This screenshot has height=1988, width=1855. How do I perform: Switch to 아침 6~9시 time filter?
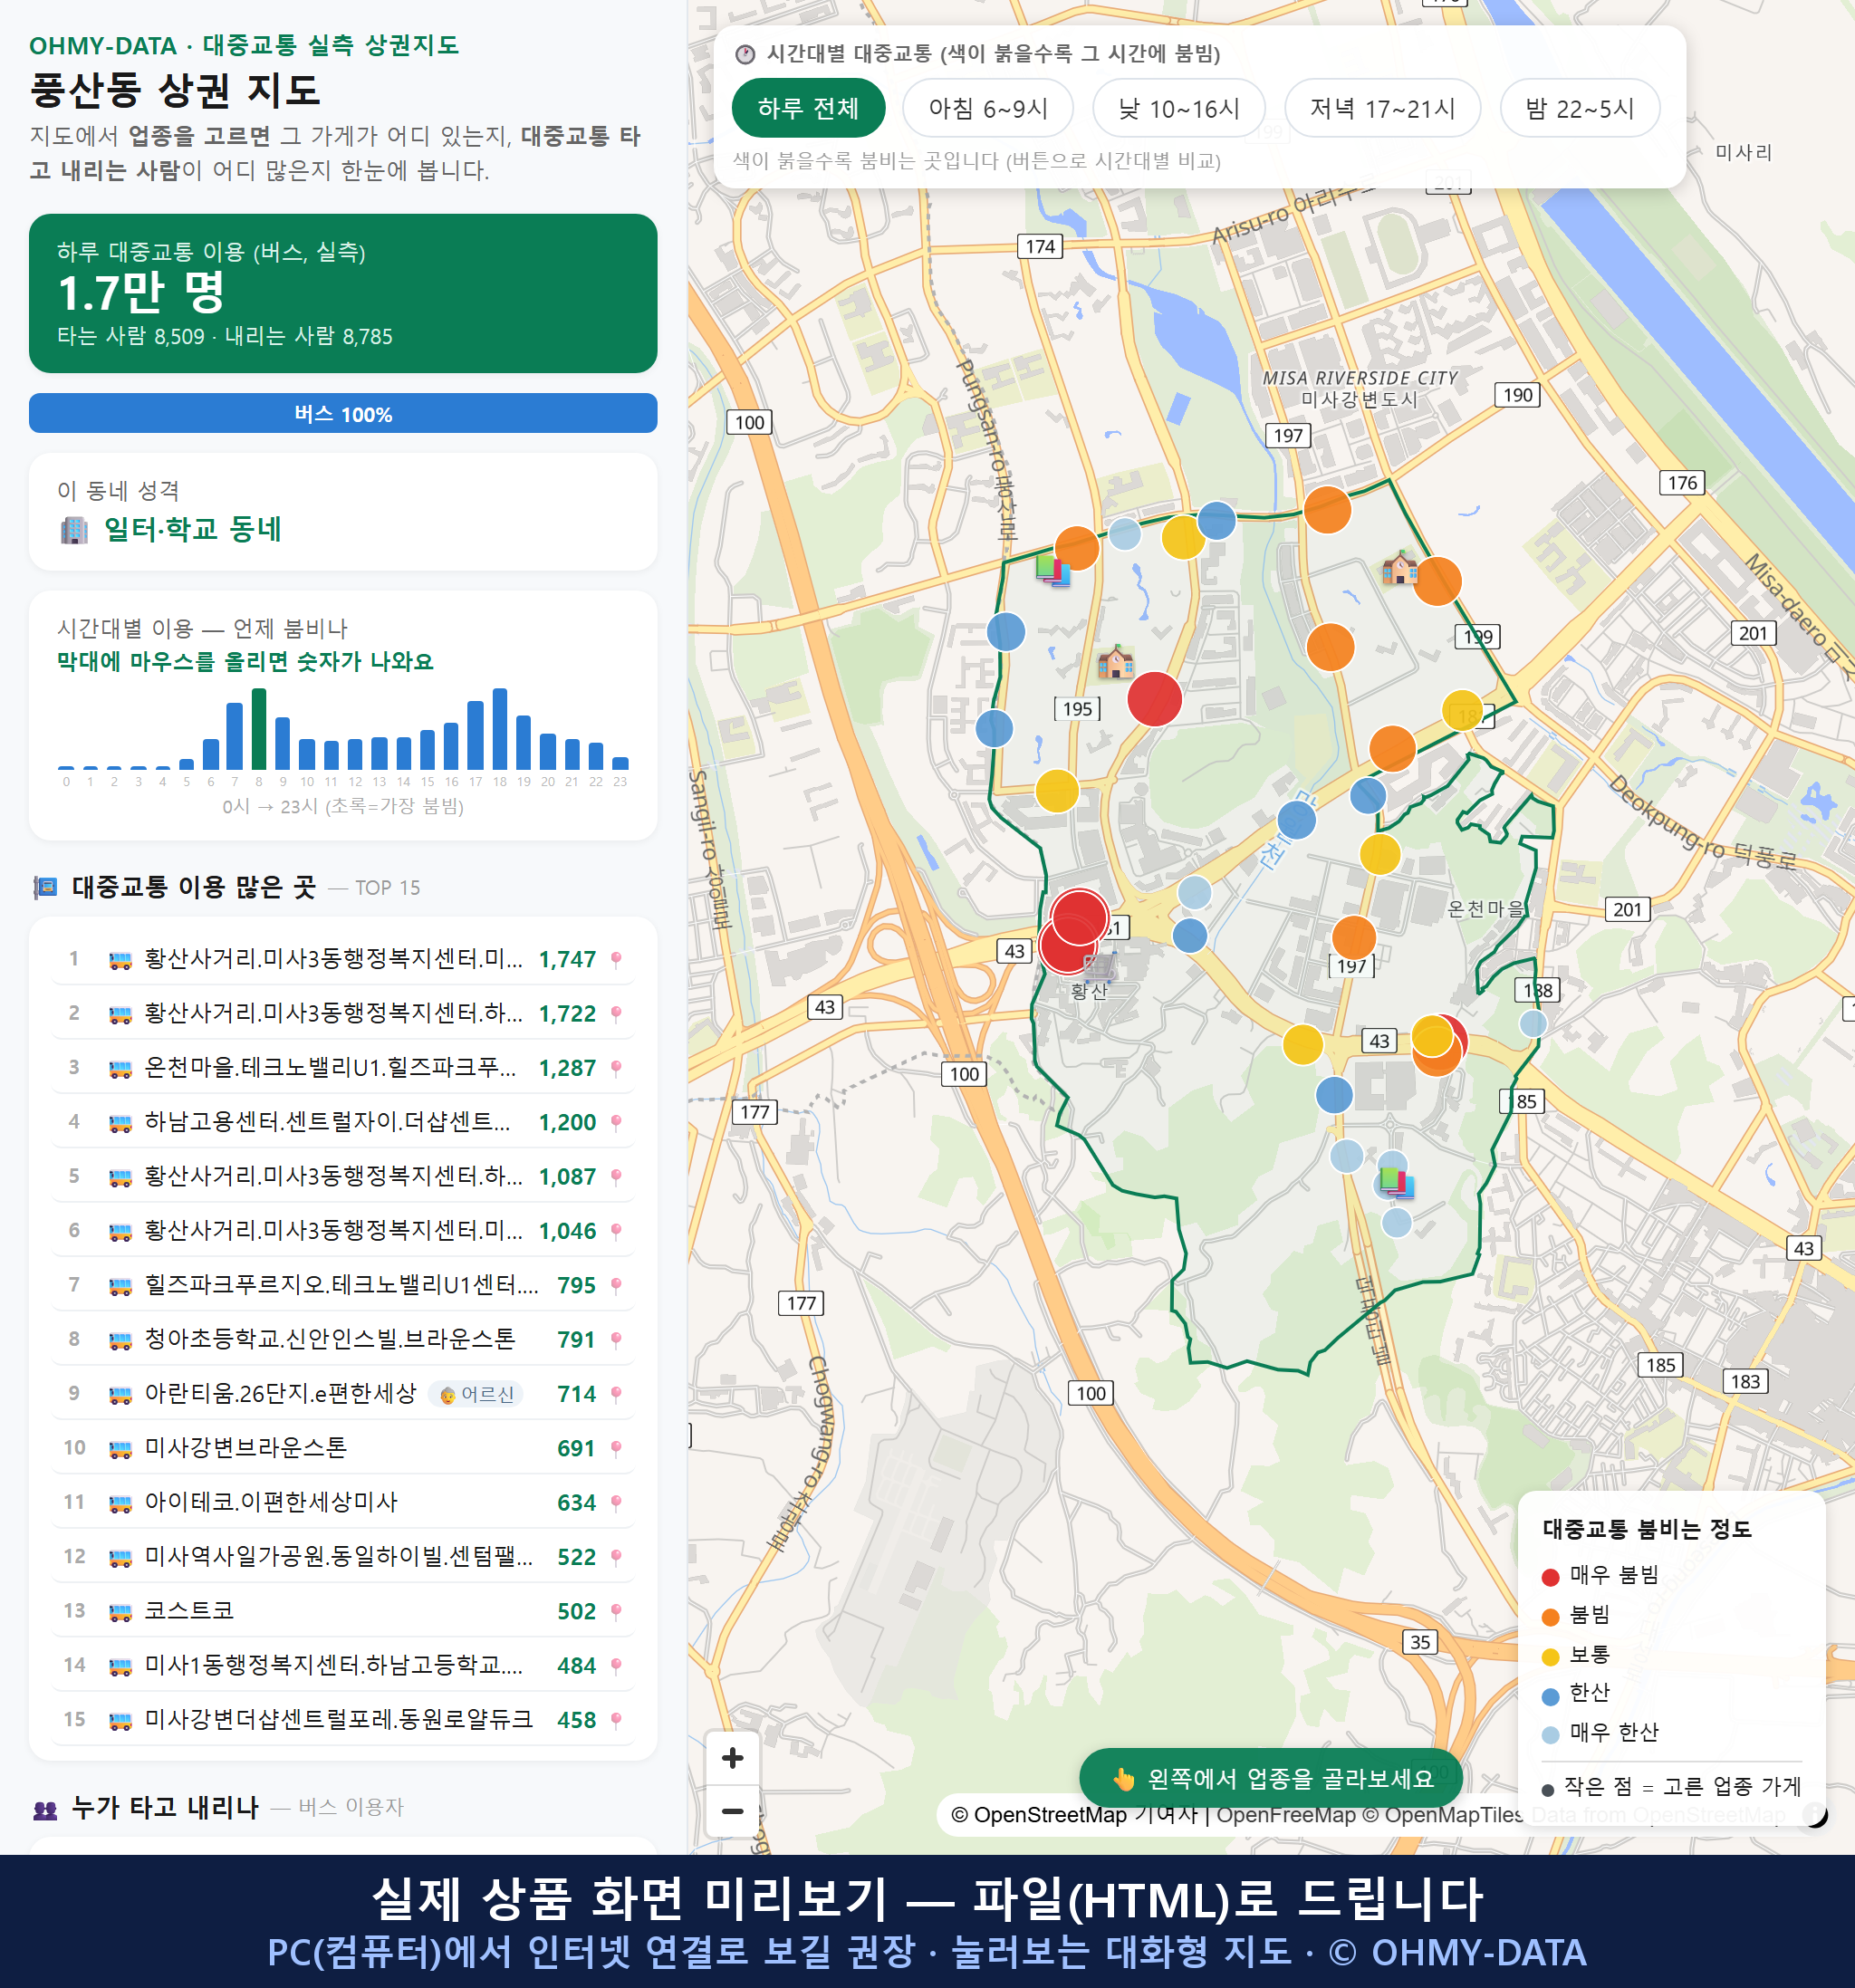click(987, 108)
